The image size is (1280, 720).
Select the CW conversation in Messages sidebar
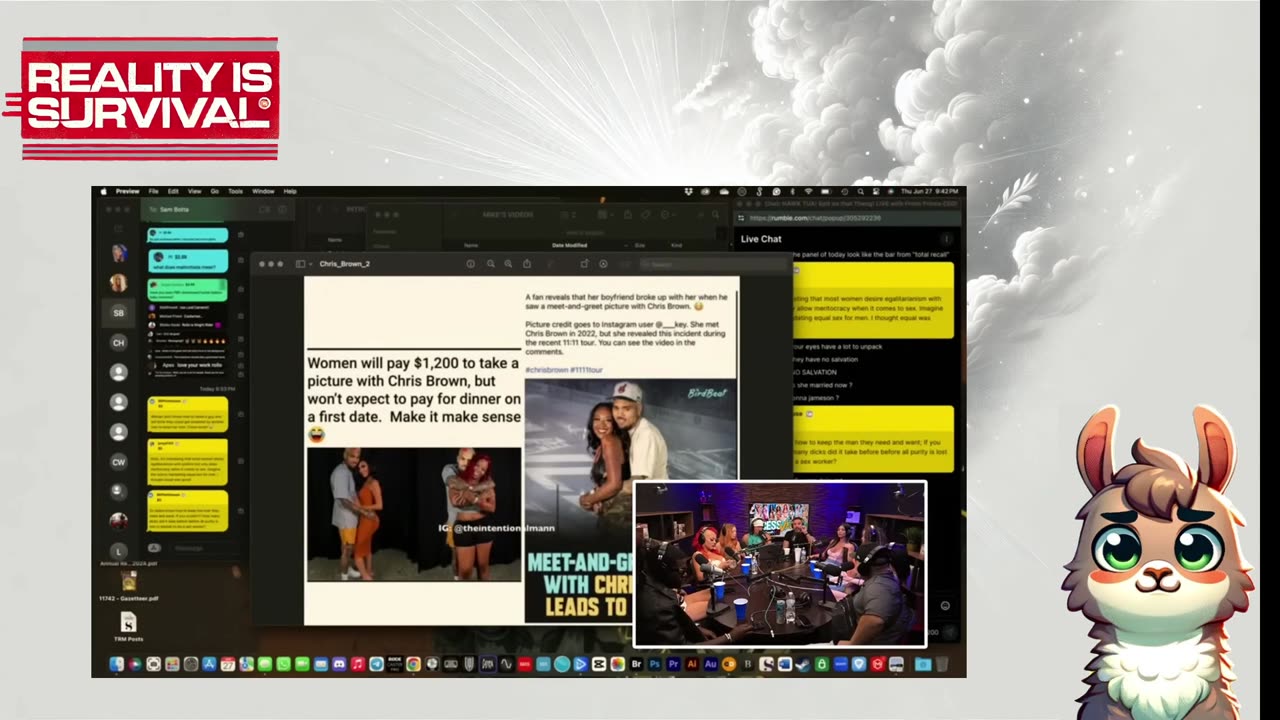click(118, 462)
